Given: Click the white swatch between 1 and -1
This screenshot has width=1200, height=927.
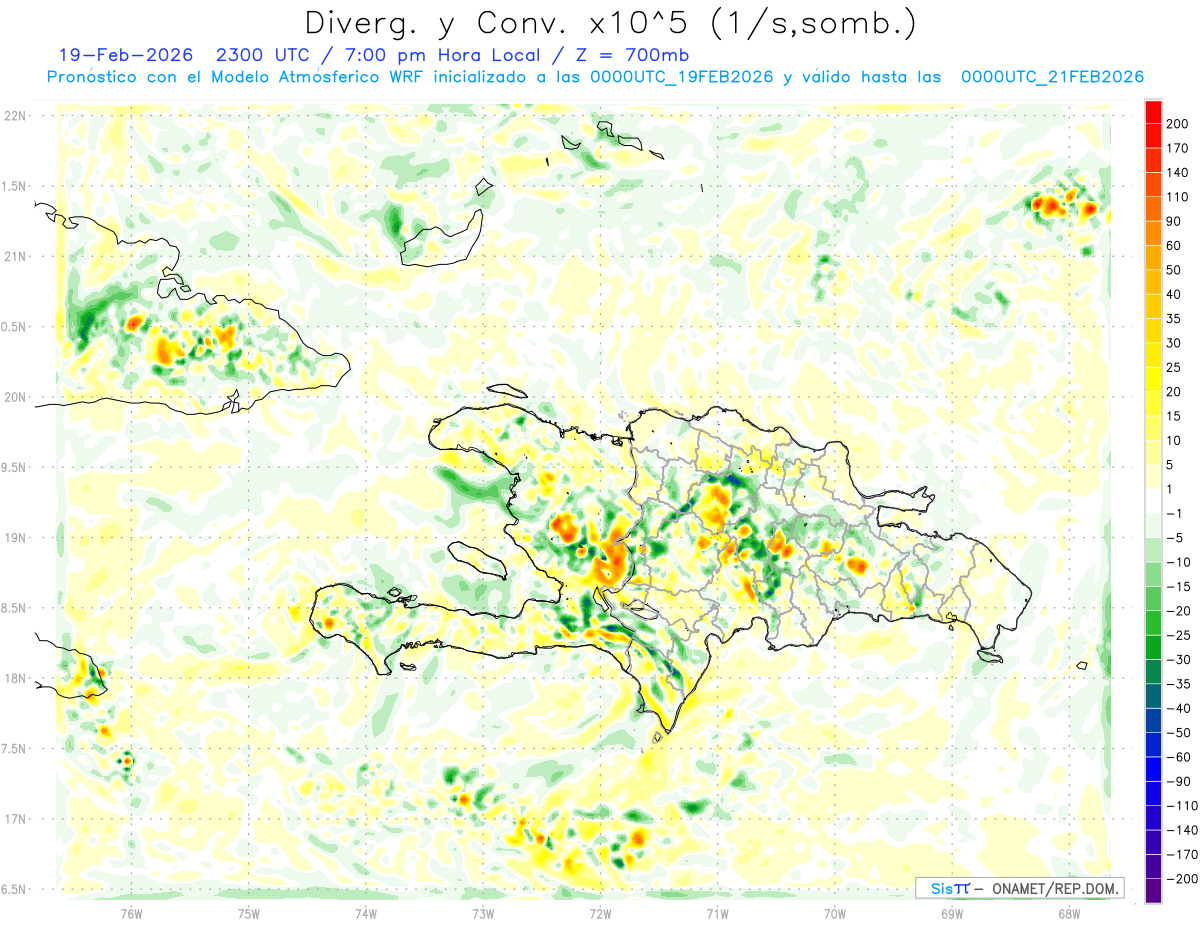Looking at the screenshot, I should pos(1153,501).
